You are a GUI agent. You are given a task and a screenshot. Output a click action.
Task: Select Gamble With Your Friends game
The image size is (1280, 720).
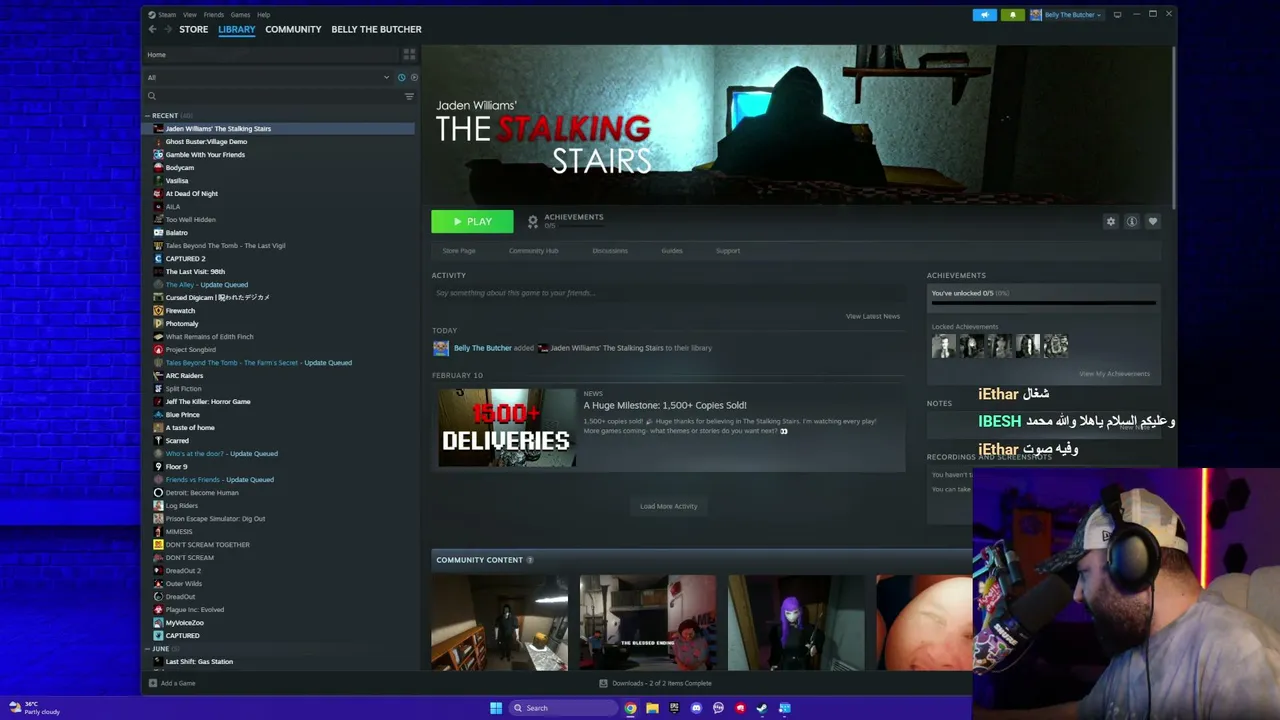[205, 155]
